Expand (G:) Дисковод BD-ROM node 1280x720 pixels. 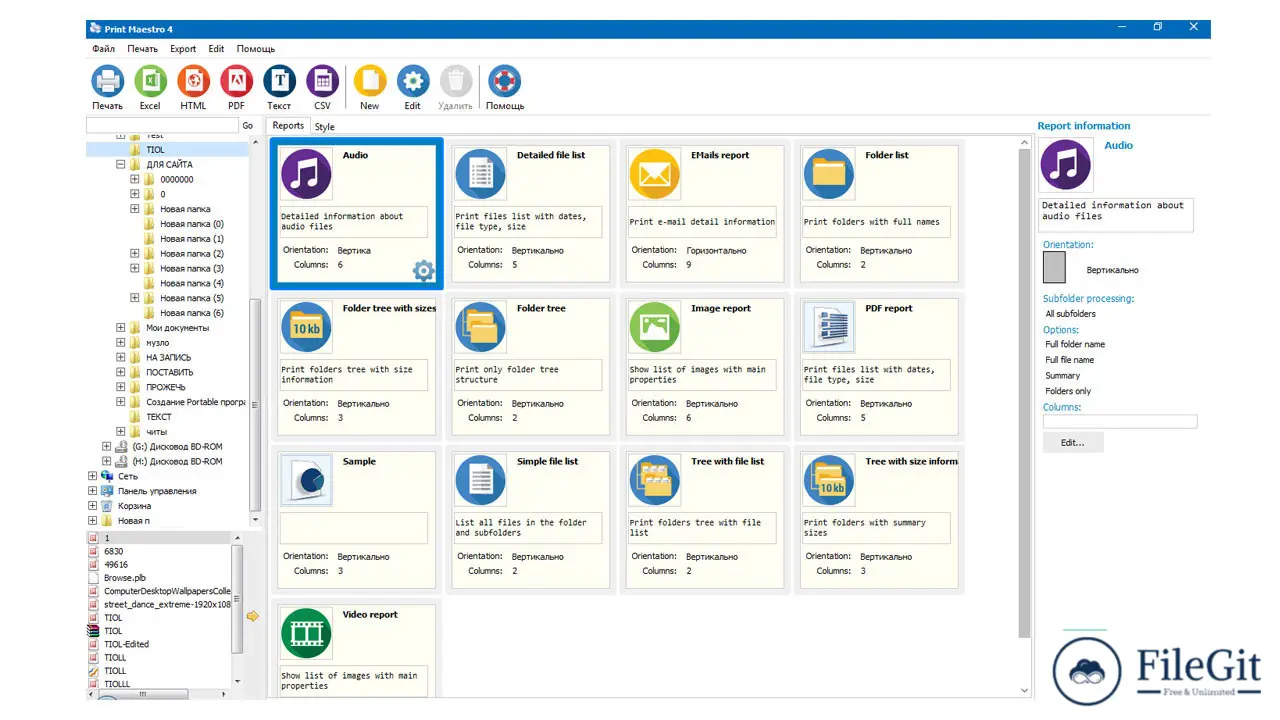(x=107, y=447)
